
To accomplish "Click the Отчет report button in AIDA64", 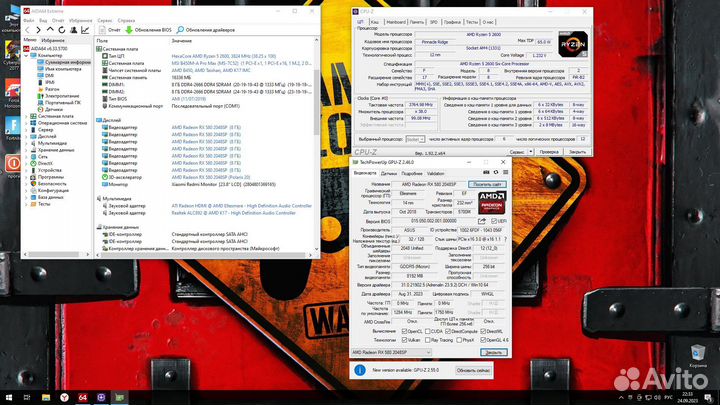I will (110, 30).
